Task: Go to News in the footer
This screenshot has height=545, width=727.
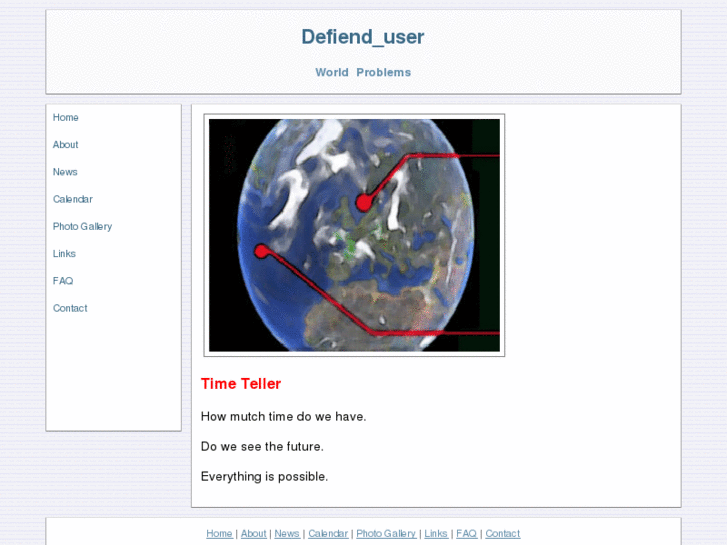Action: (287, 533)
